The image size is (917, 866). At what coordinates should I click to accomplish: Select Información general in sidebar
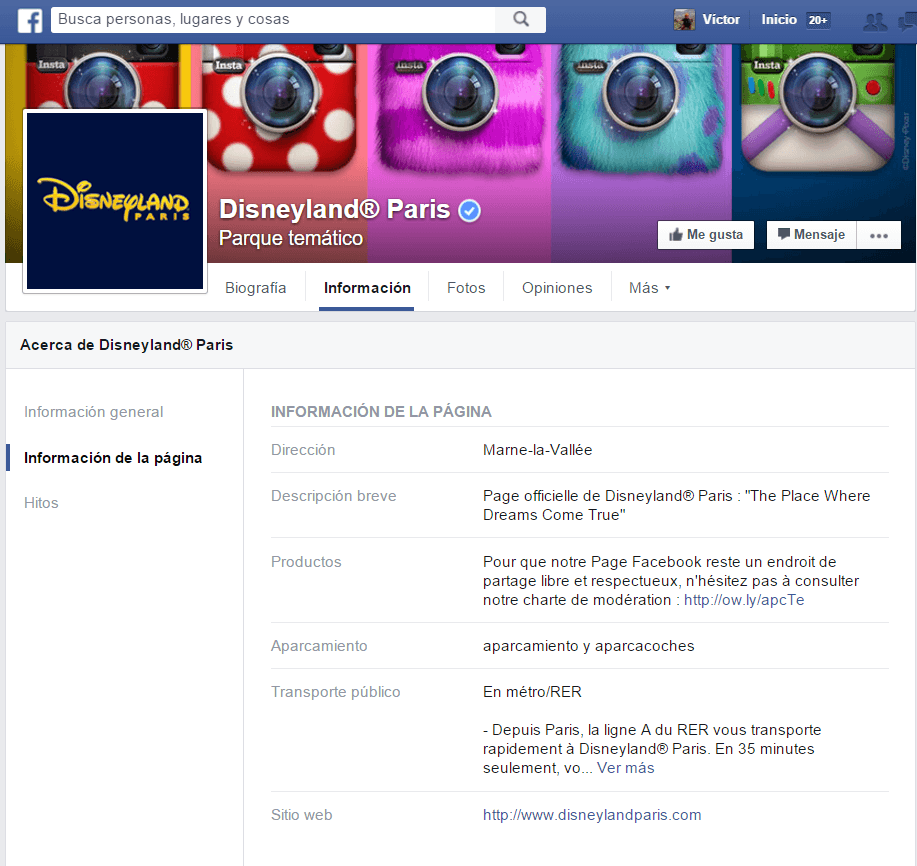tap(94, 412)
